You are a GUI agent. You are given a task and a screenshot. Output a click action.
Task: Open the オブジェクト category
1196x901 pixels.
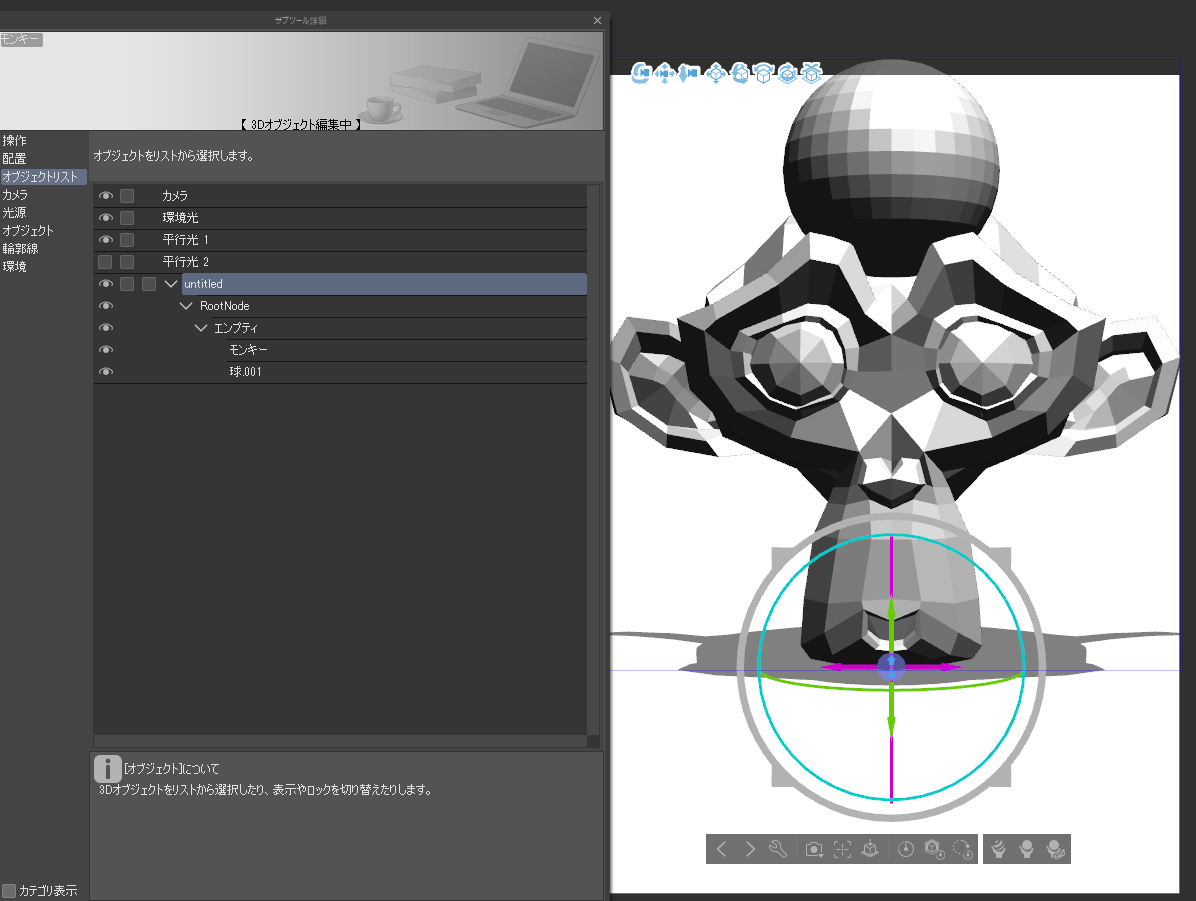tap(28, 230)
